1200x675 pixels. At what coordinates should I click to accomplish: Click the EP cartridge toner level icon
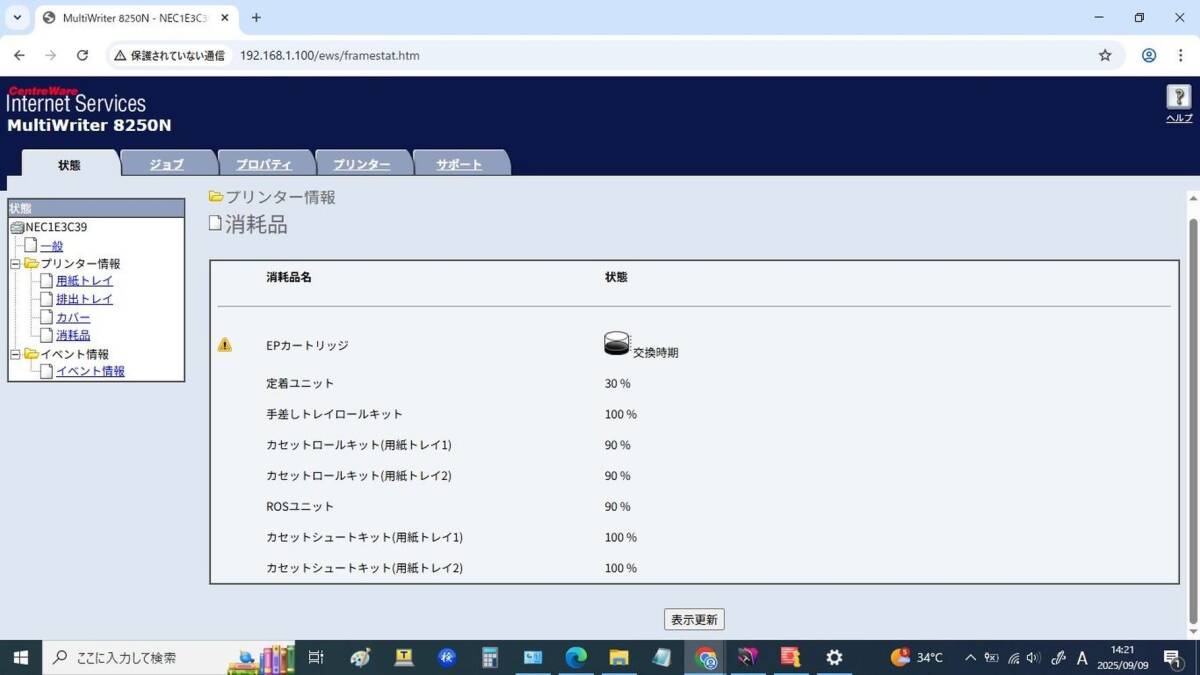pos(617,344)
